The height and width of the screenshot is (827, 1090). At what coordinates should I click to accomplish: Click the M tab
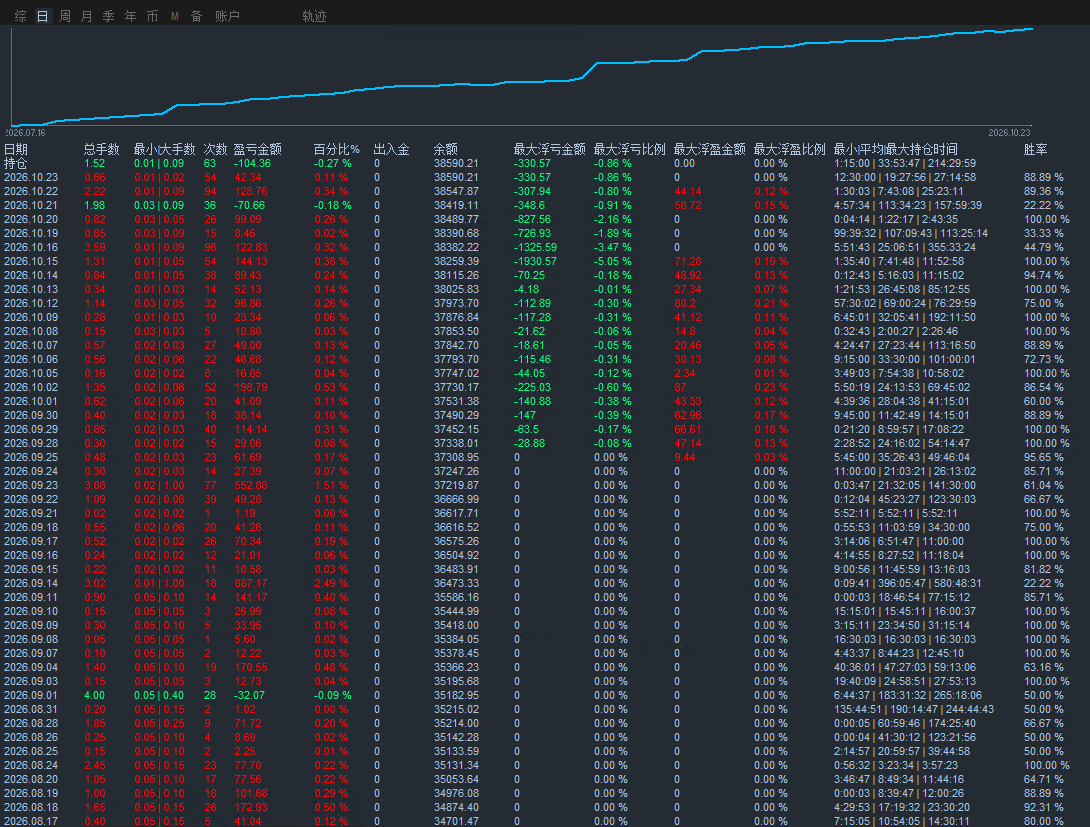(x=174, y=16)
